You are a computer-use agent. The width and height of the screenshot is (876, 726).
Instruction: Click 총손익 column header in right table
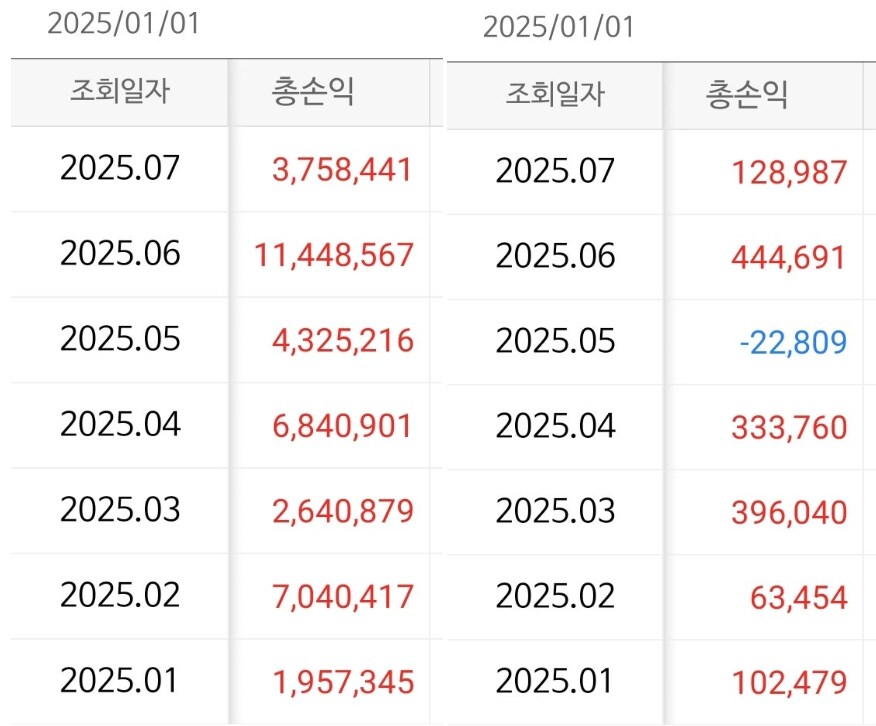[747, 95]
